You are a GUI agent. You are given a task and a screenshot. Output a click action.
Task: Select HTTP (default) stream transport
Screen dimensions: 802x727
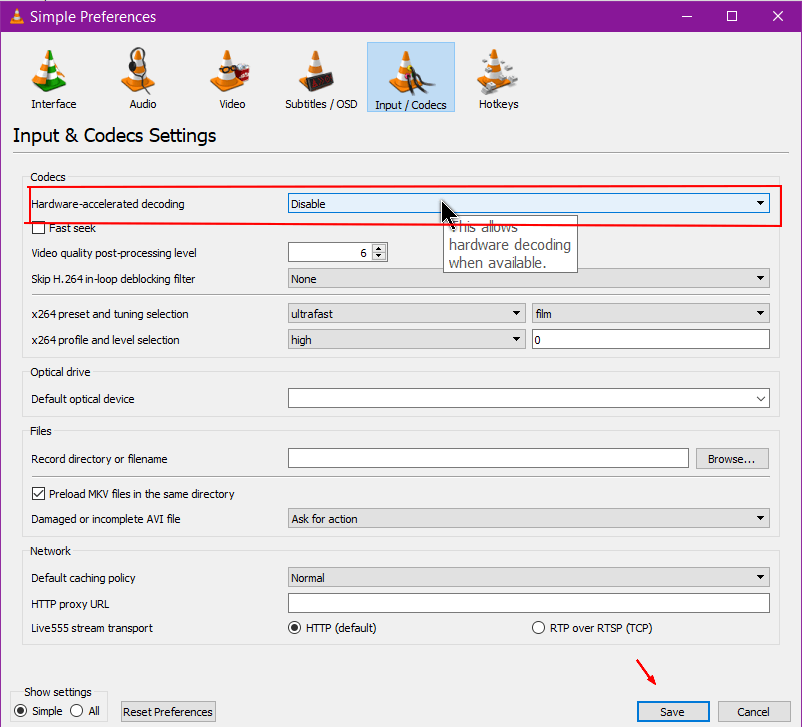coord(295,628)
